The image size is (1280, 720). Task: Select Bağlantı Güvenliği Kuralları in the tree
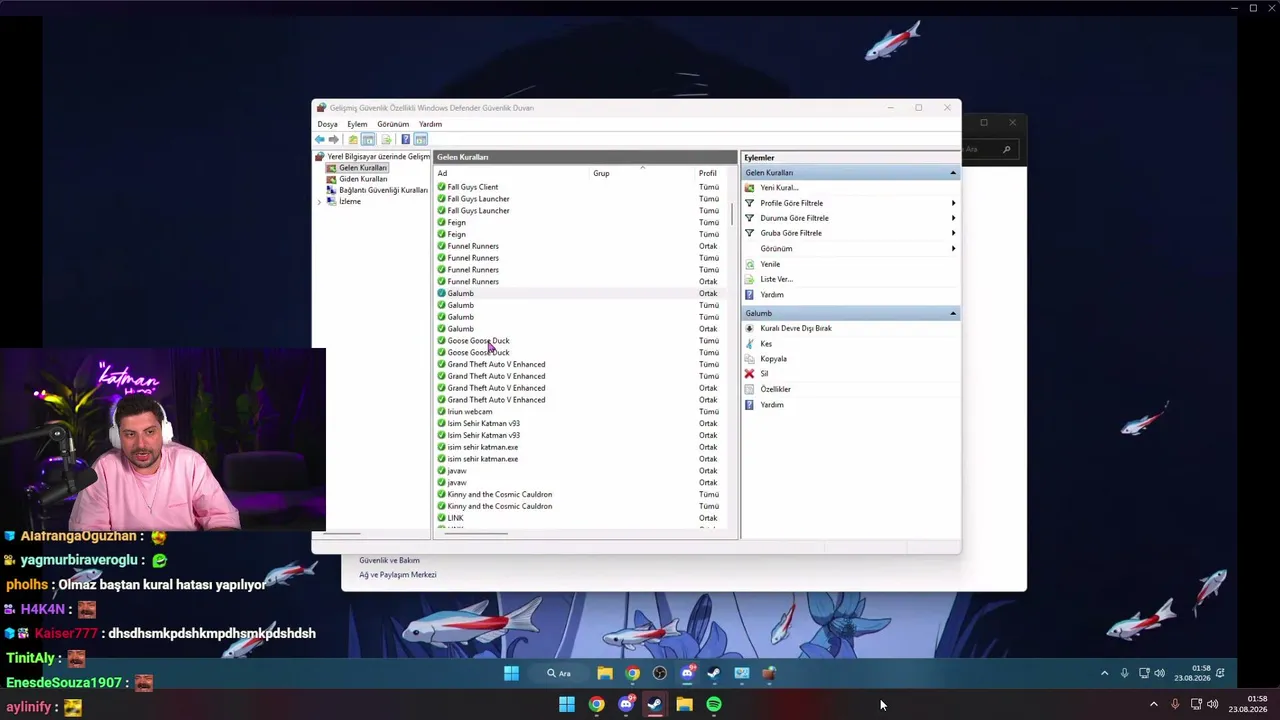coord(383,190)
